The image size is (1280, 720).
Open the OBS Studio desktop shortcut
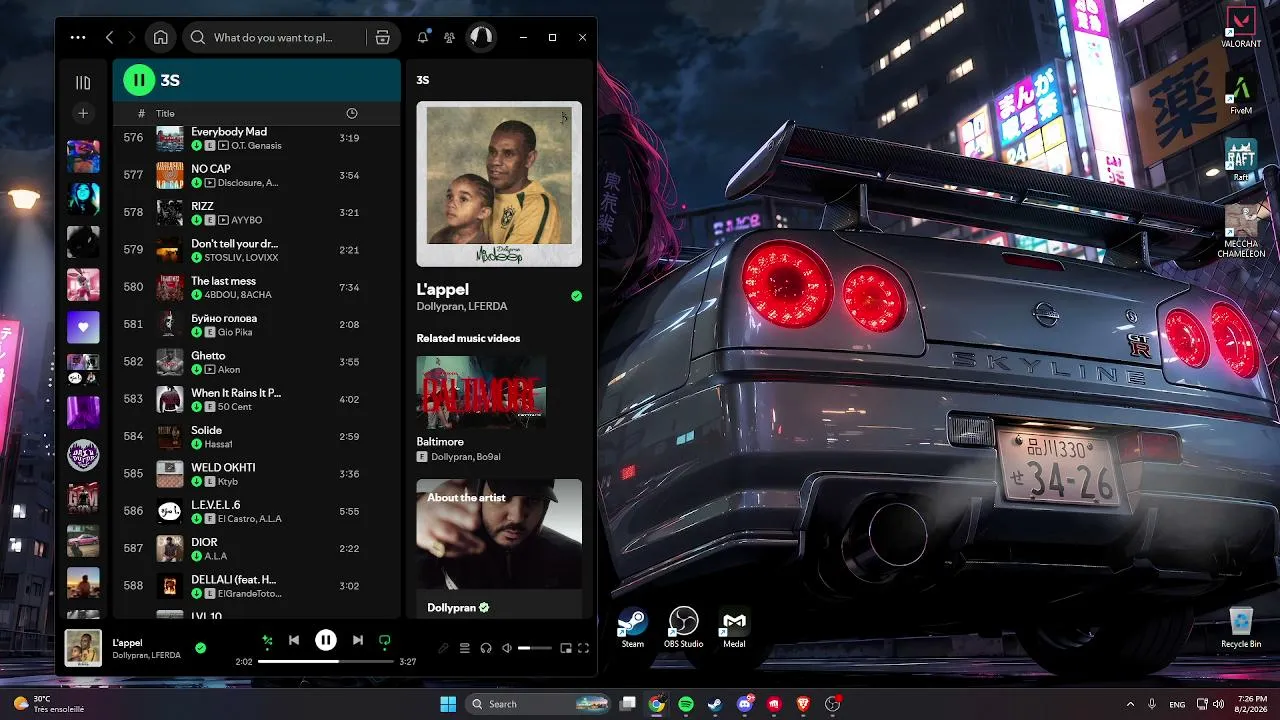coord(684,628)
